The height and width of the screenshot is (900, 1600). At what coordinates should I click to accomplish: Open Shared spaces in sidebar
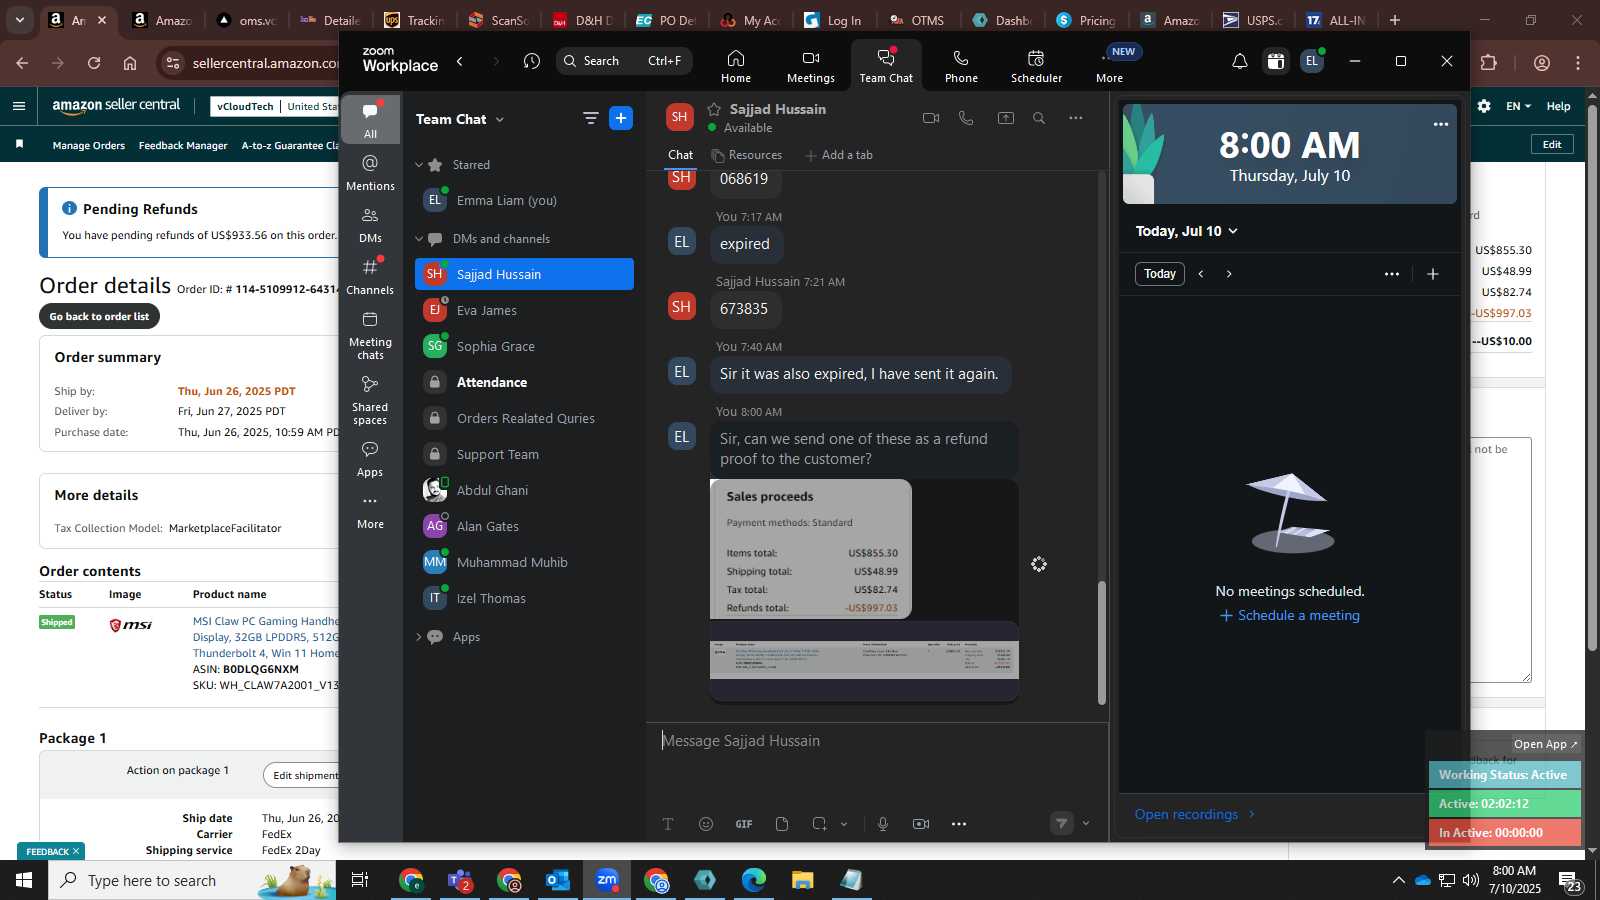[370, 400]
